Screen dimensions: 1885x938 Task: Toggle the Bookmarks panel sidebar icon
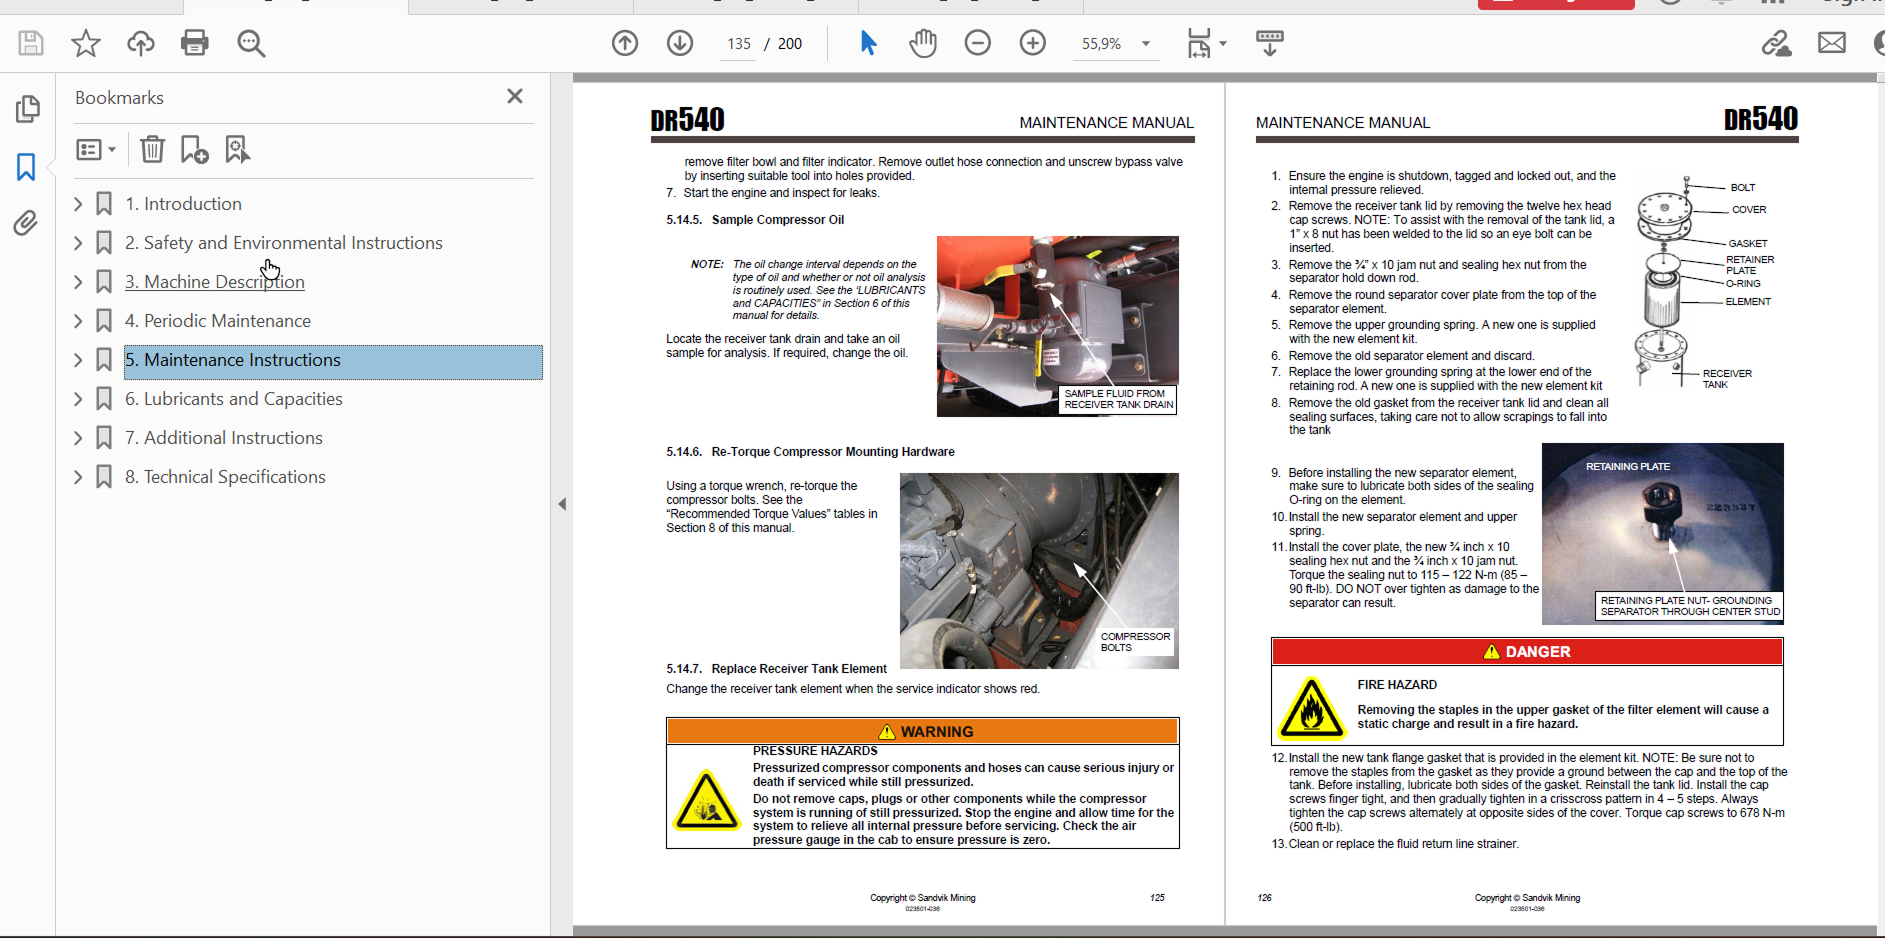click(x=27, y=166)
